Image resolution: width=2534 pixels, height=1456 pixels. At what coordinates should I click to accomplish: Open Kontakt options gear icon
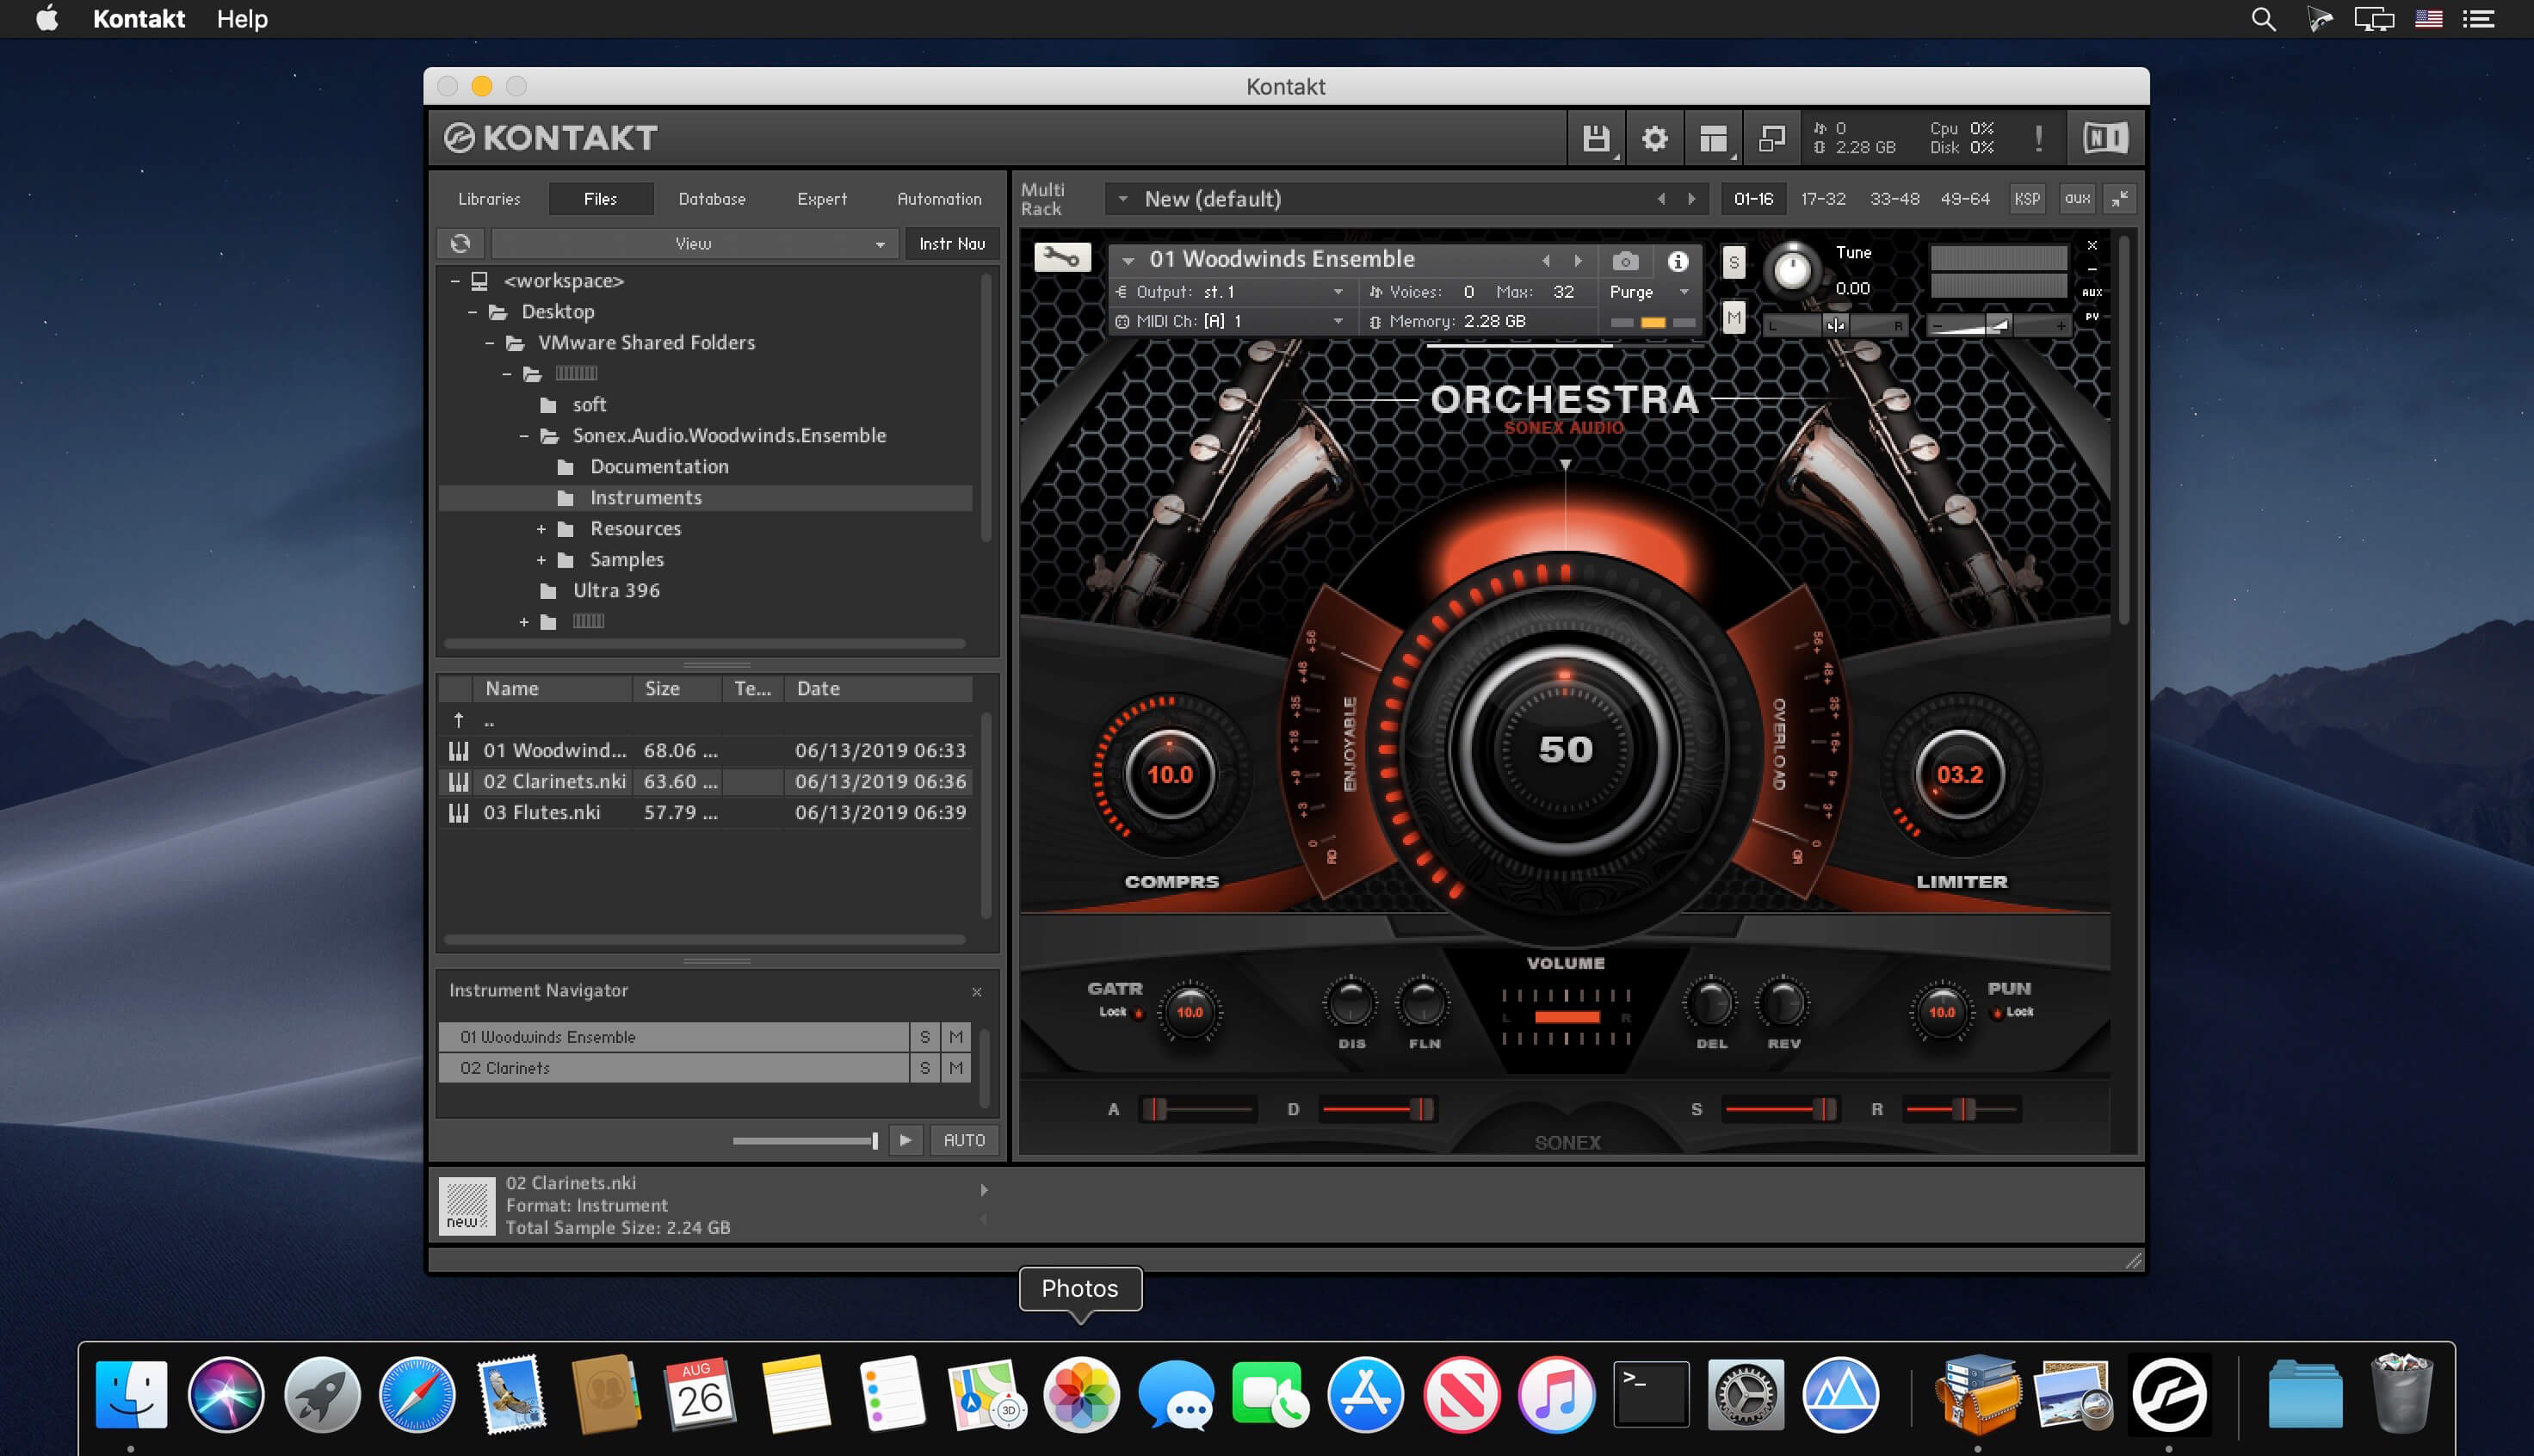(x=1655, y=138)
